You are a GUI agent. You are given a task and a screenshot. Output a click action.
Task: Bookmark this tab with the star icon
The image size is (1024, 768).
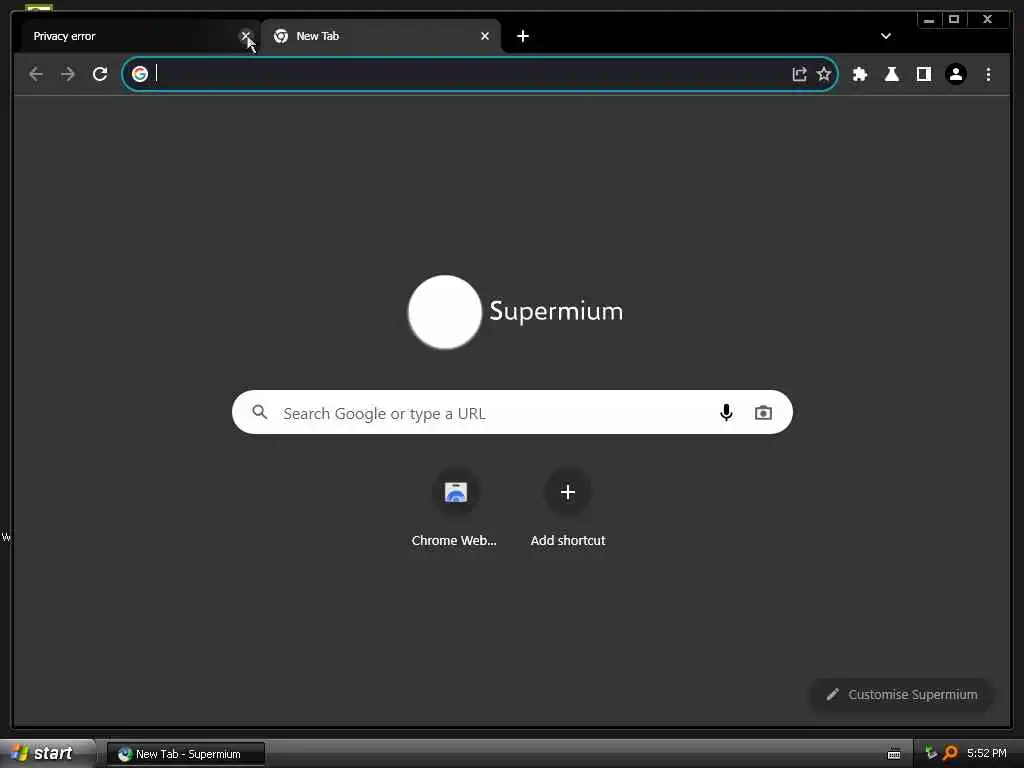(x=824, y=74)
